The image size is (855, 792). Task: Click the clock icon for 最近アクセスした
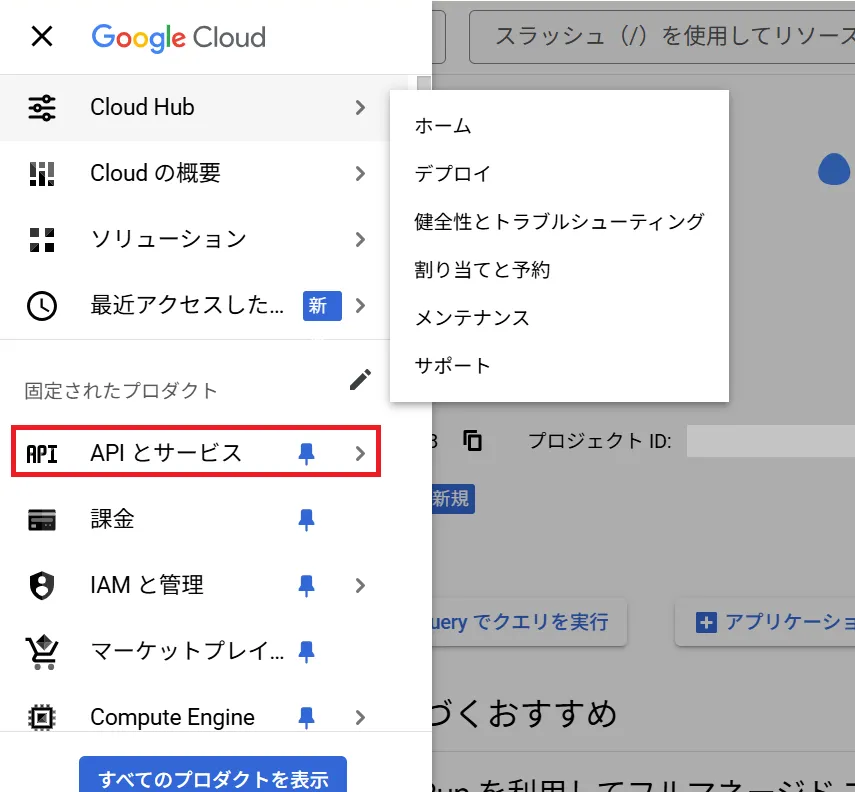click(42, 305)
